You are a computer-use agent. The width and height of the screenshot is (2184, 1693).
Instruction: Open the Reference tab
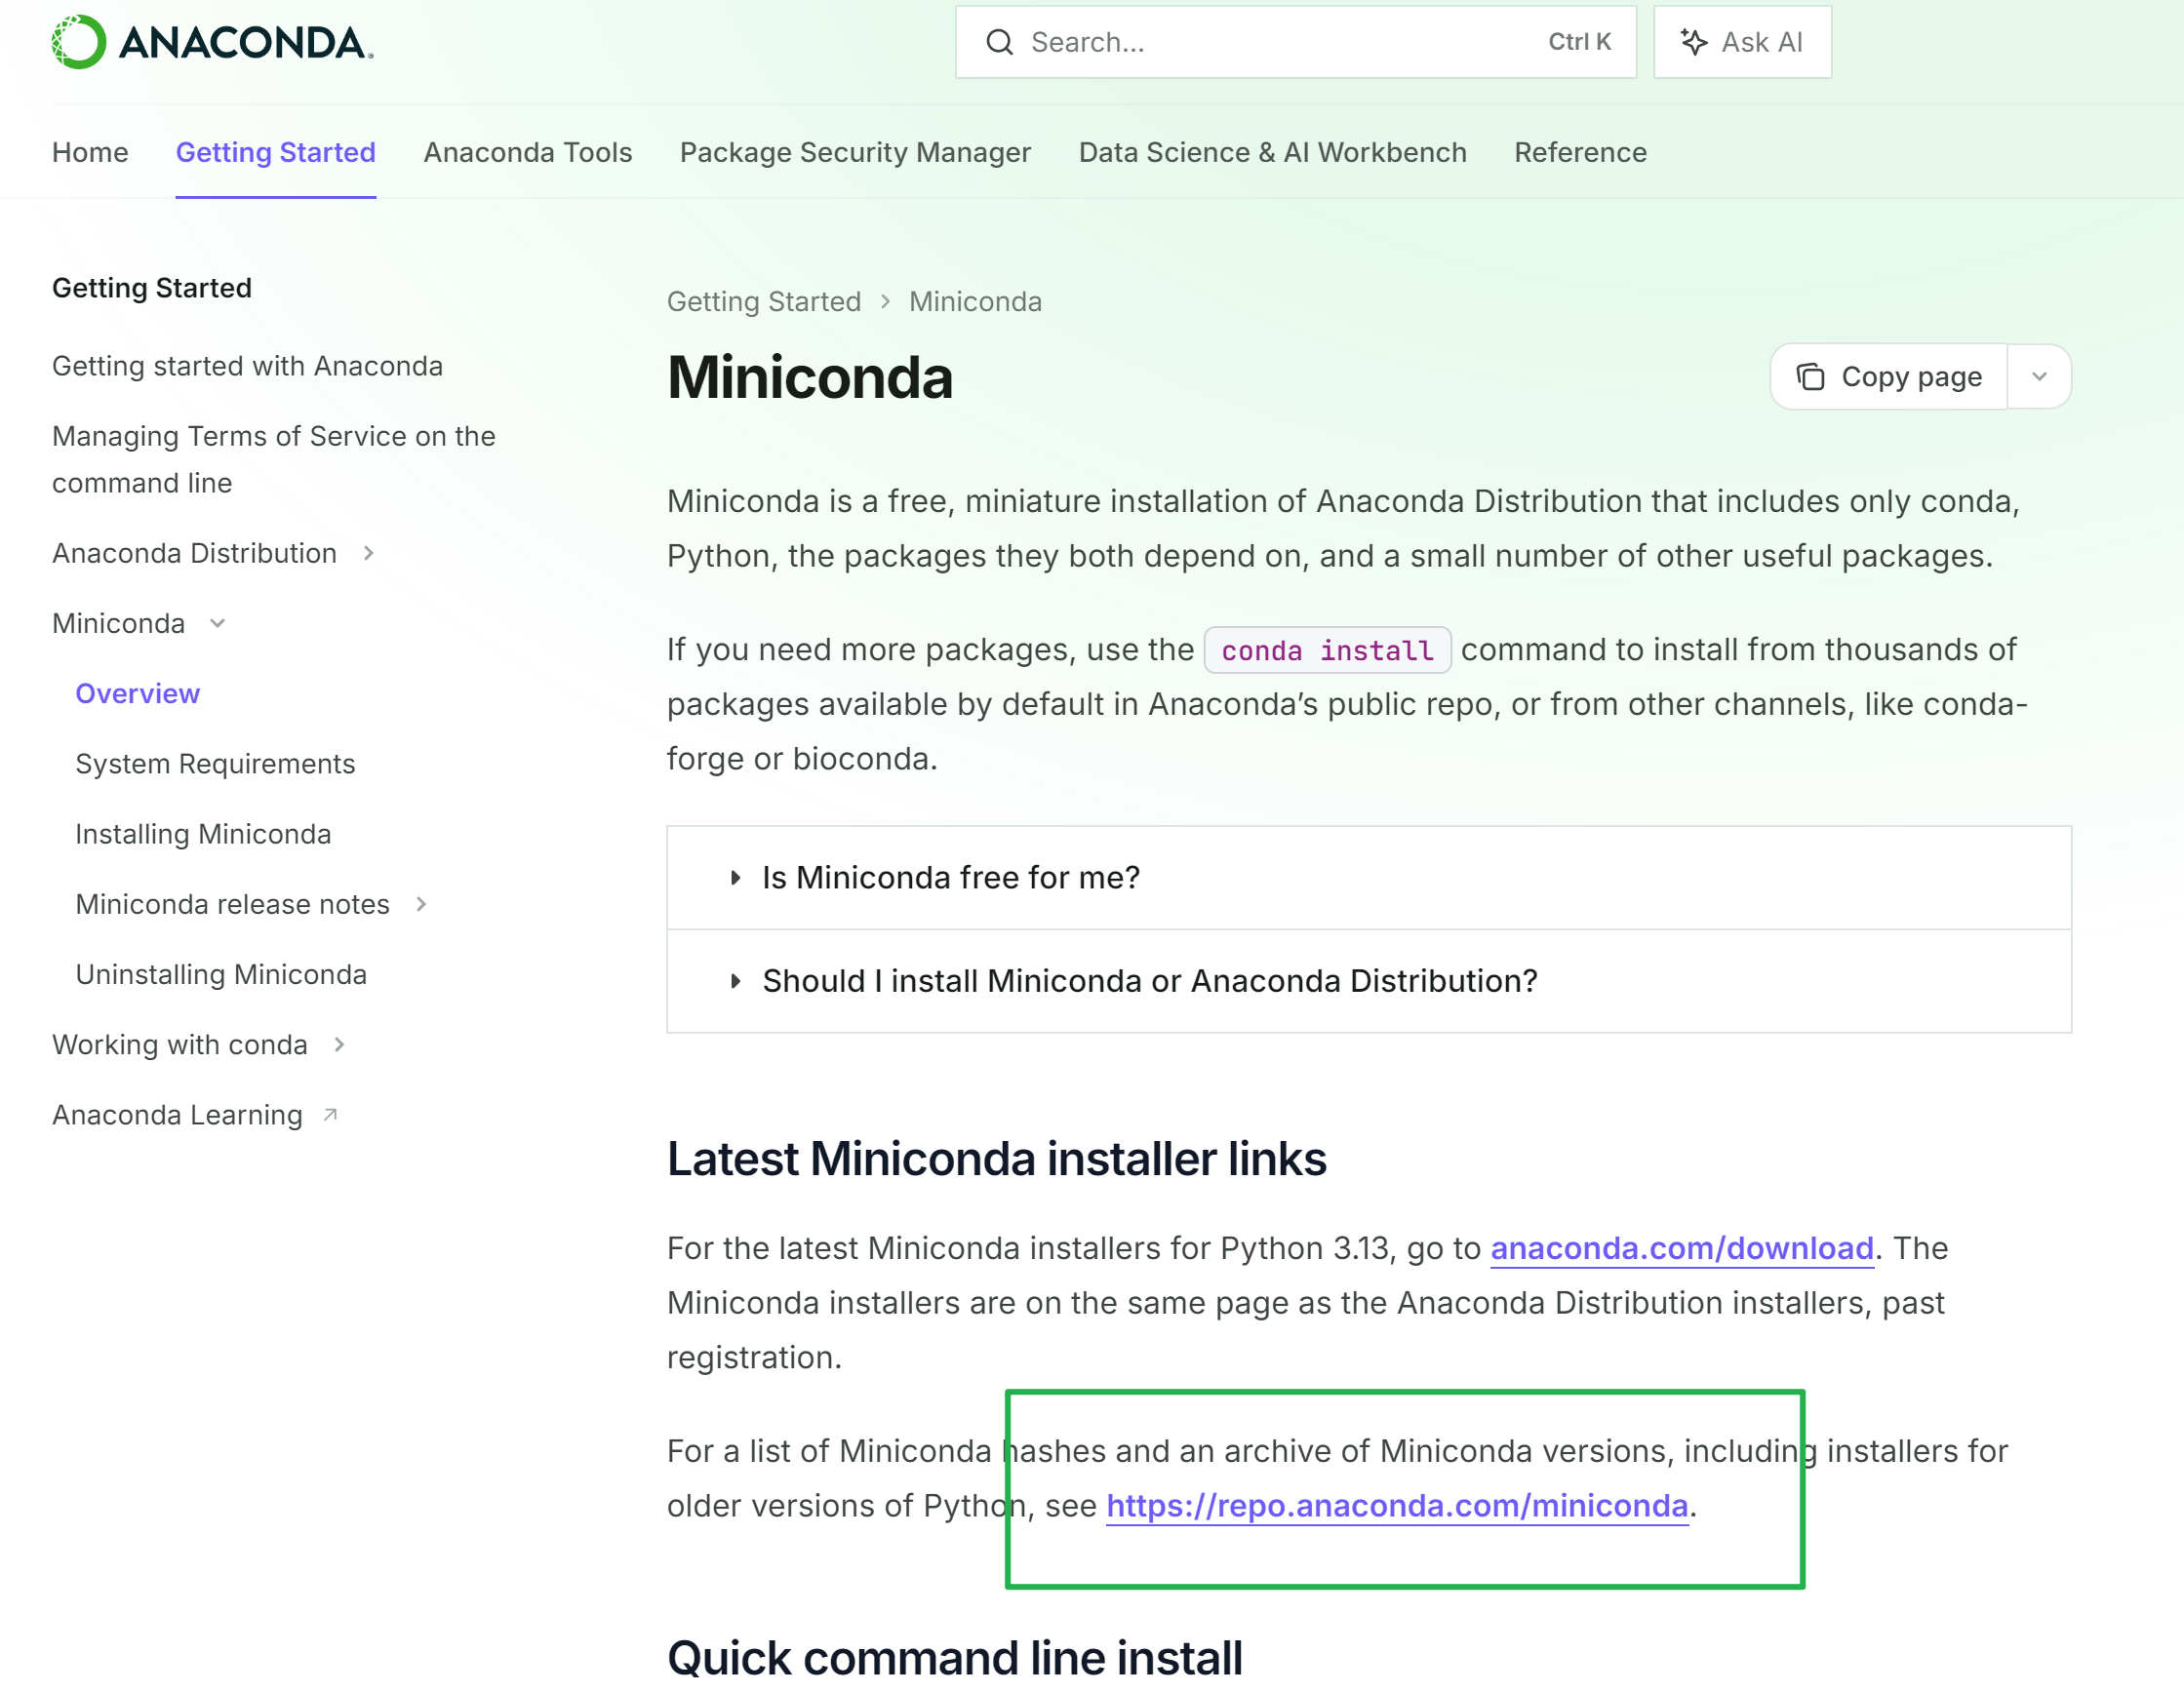coord(1580,152)
